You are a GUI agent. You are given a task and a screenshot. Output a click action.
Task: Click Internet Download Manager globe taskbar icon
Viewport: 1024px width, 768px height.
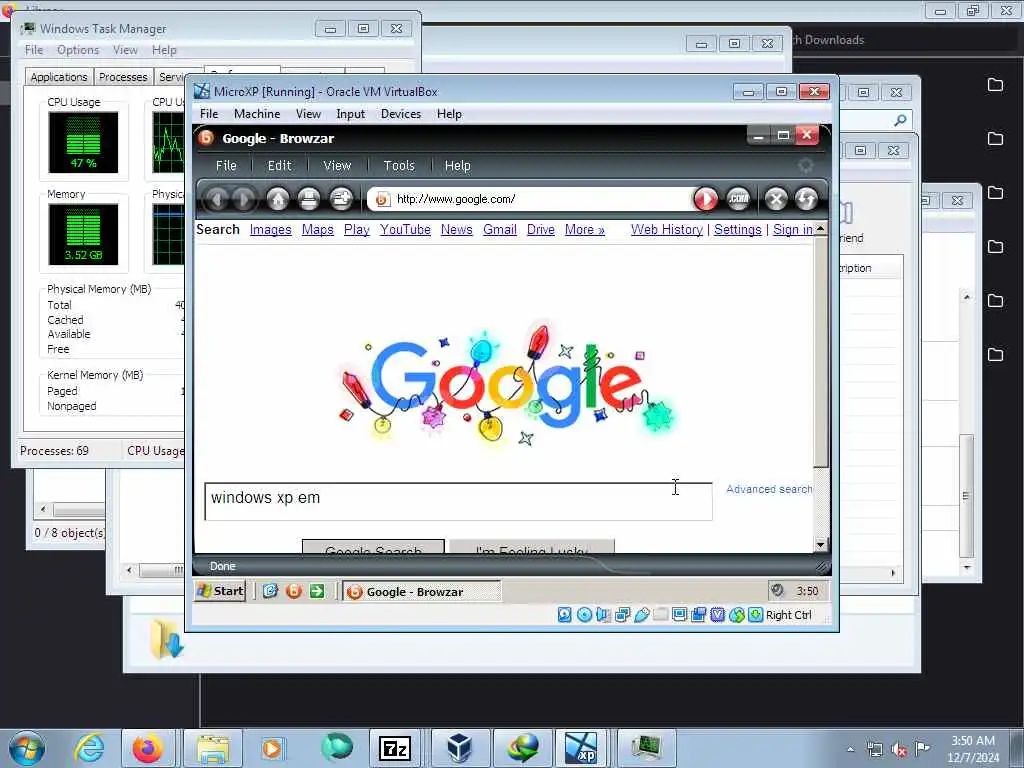coord(523,748)
